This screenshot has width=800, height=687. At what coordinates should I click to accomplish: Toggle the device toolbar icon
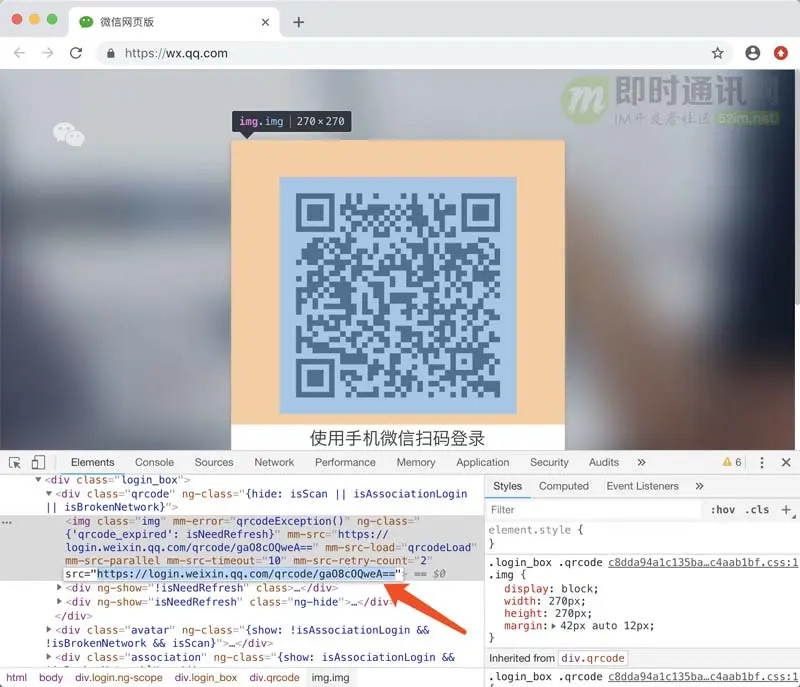click(x=38, y=462)
